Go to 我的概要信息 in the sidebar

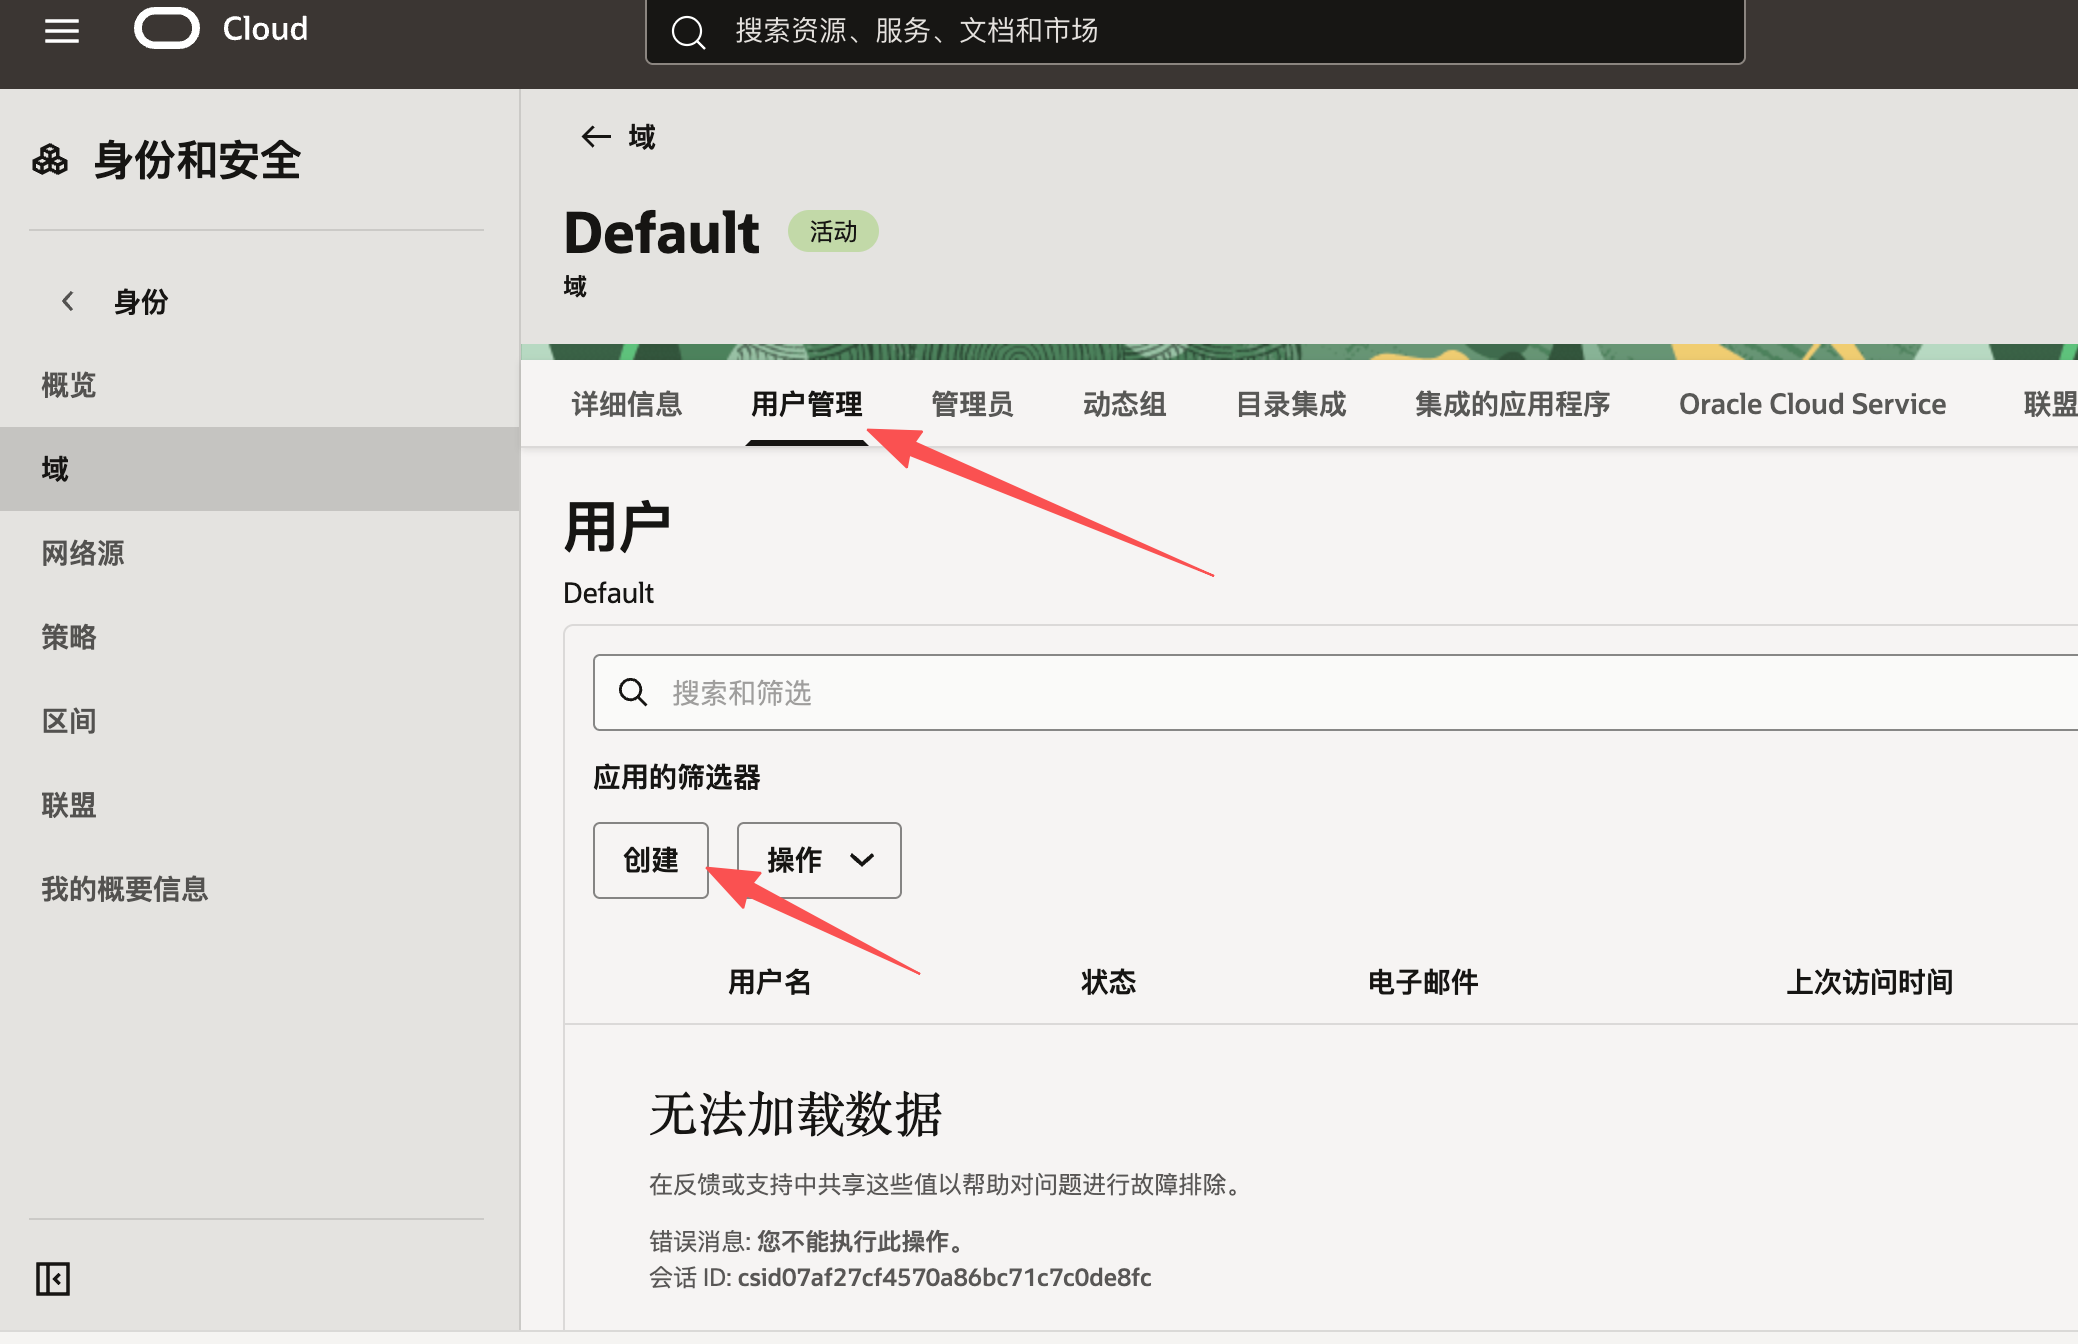coord(125,889)
